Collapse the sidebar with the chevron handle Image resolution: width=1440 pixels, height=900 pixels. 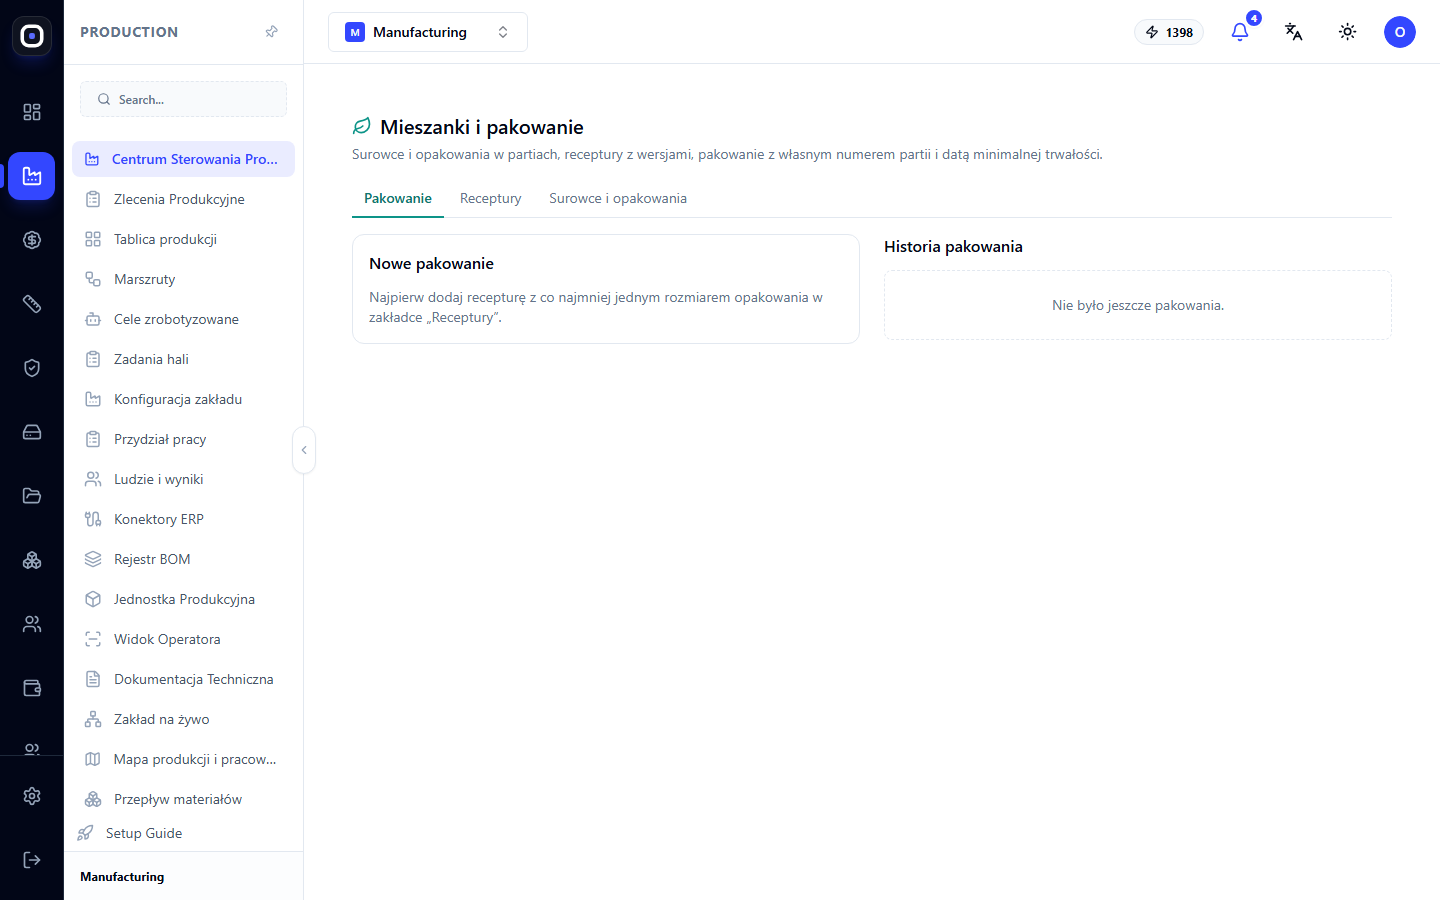tap(304, 450)
